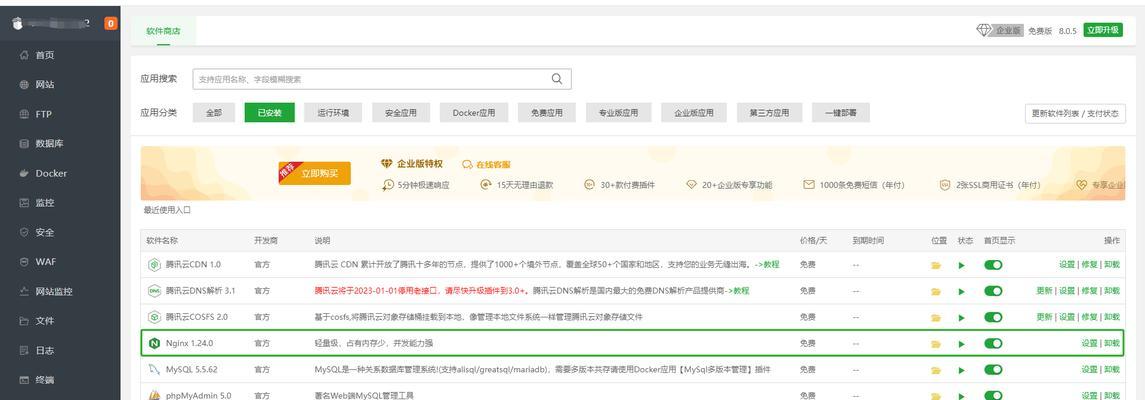Filter apps by 运行环境
1145x400 pixels.
point(333,113)
